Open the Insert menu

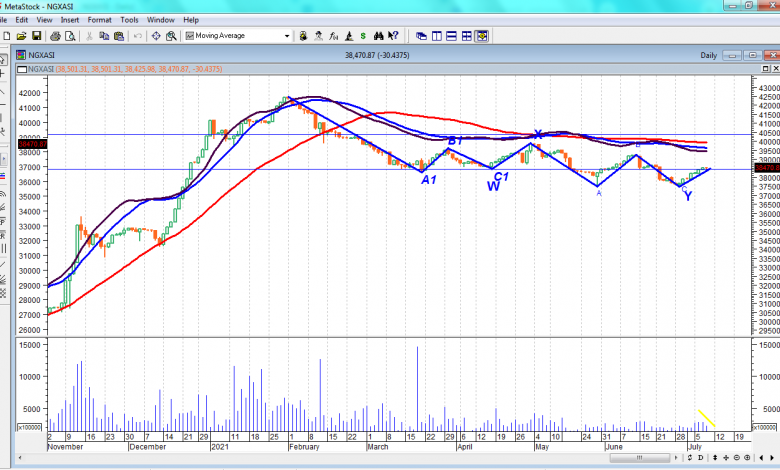tap(70, 20)
